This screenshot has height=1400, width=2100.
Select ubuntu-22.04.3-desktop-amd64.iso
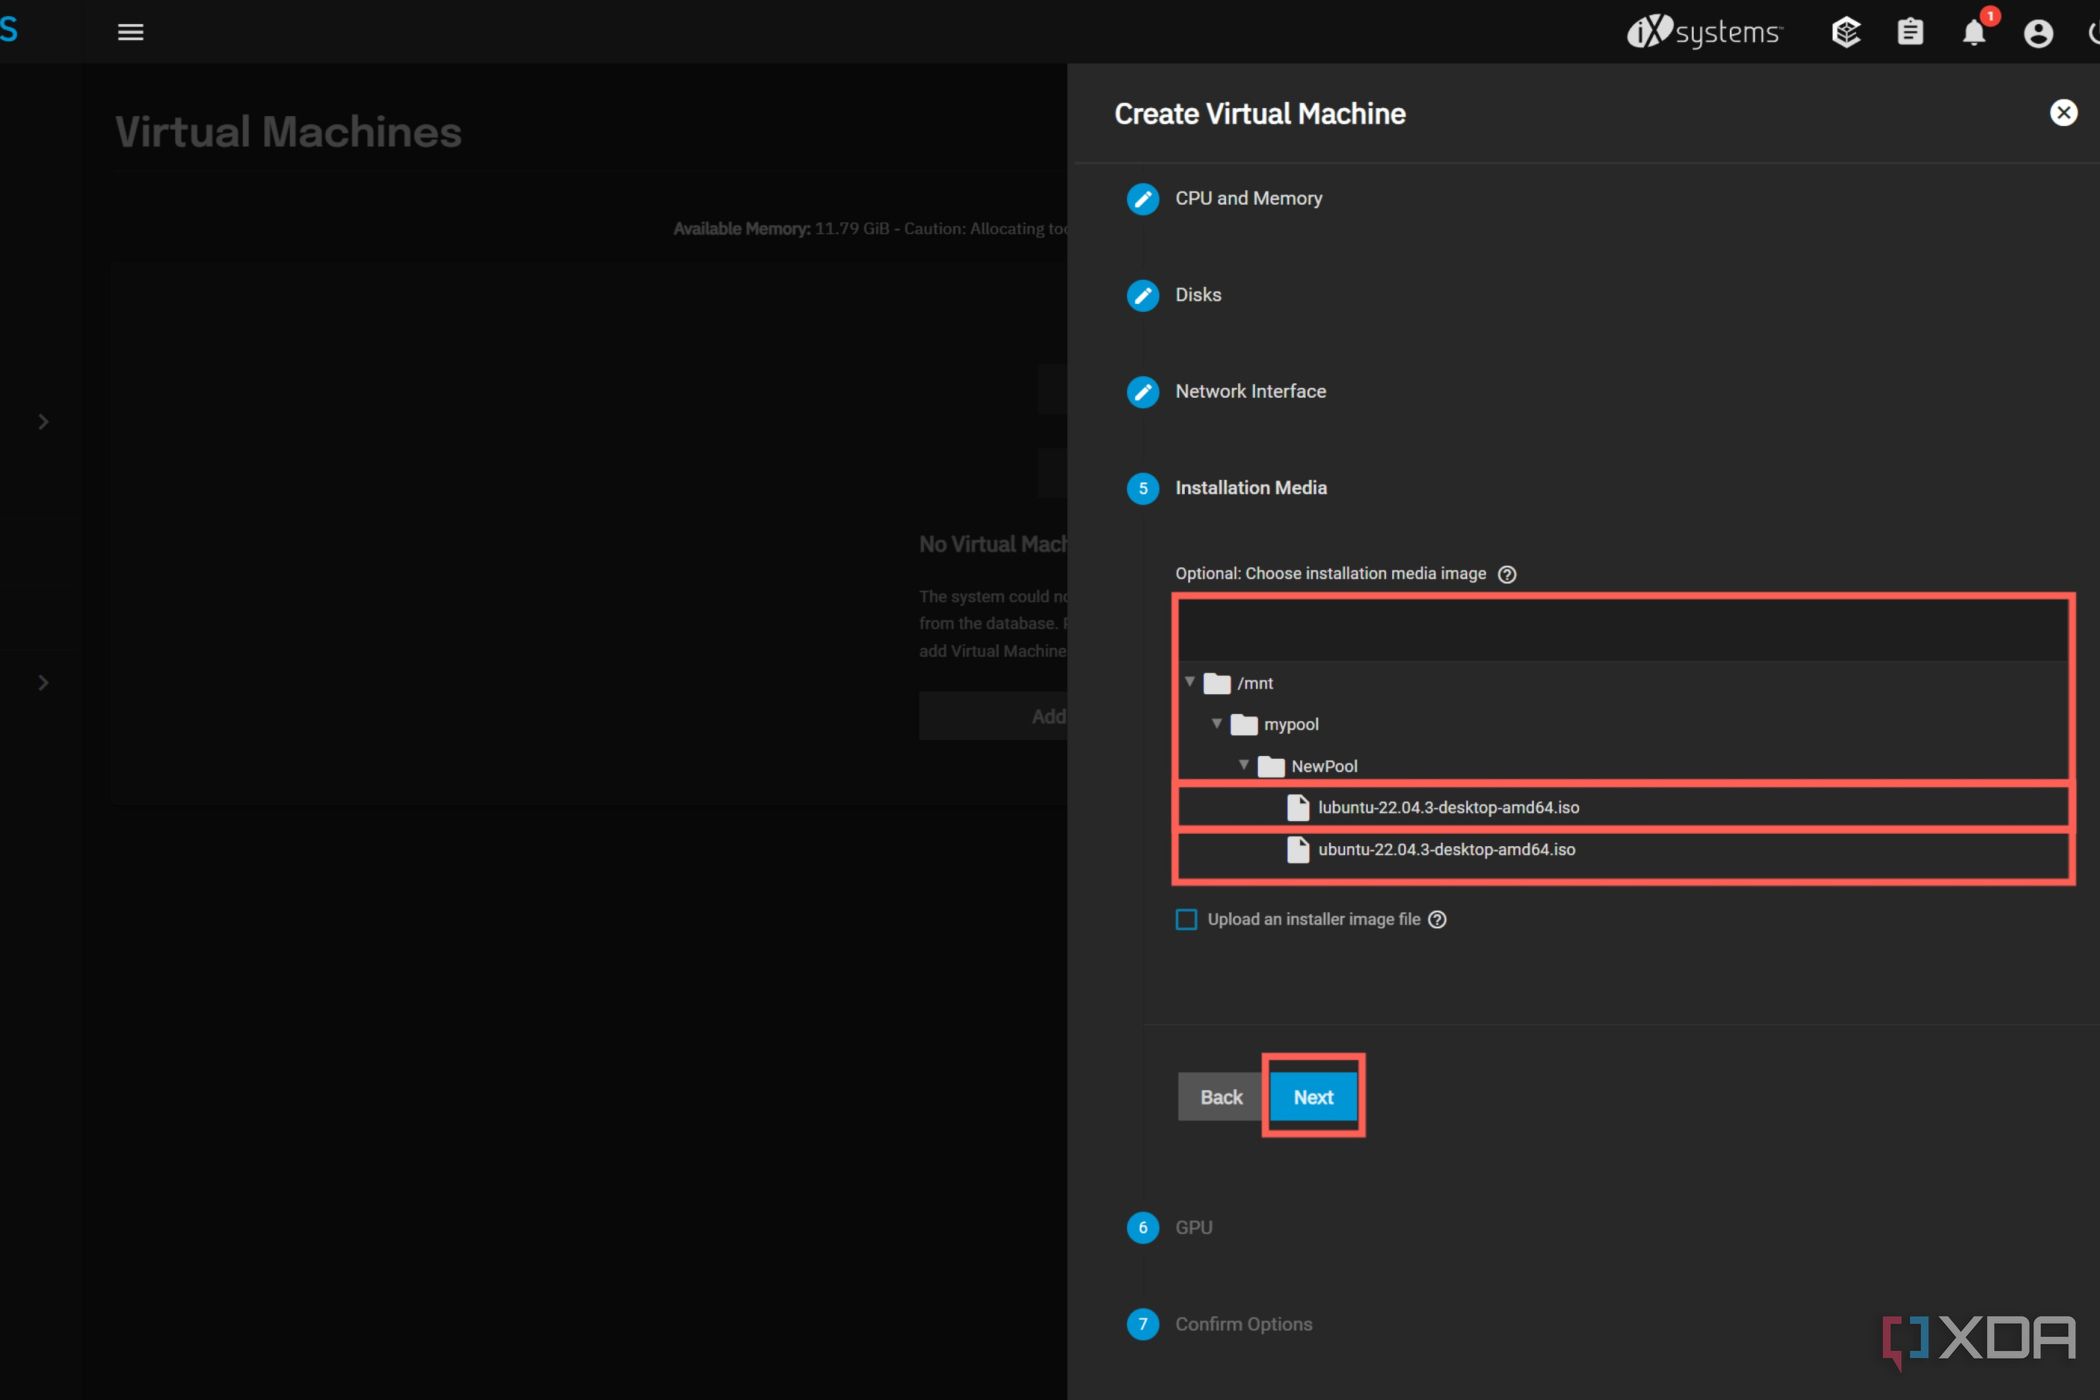coord(1447,850)
